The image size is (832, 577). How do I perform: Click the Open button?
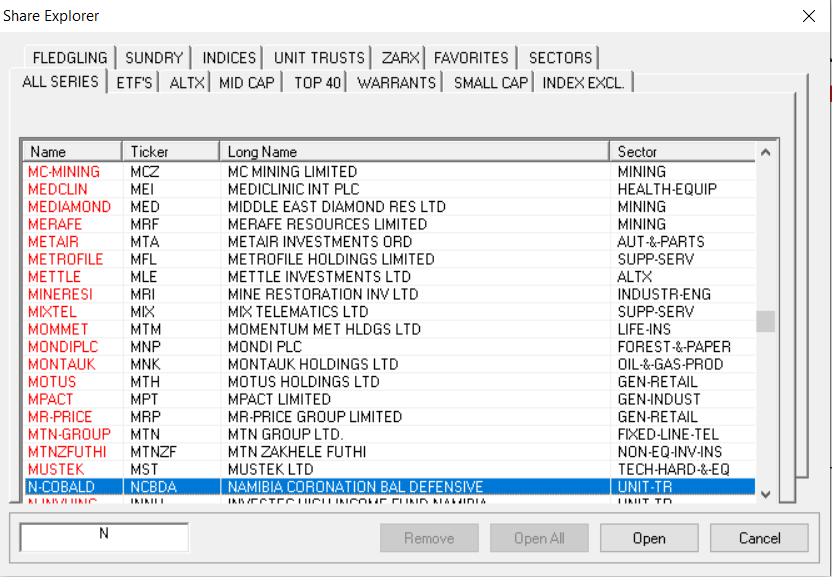click(x=649, y=538)
